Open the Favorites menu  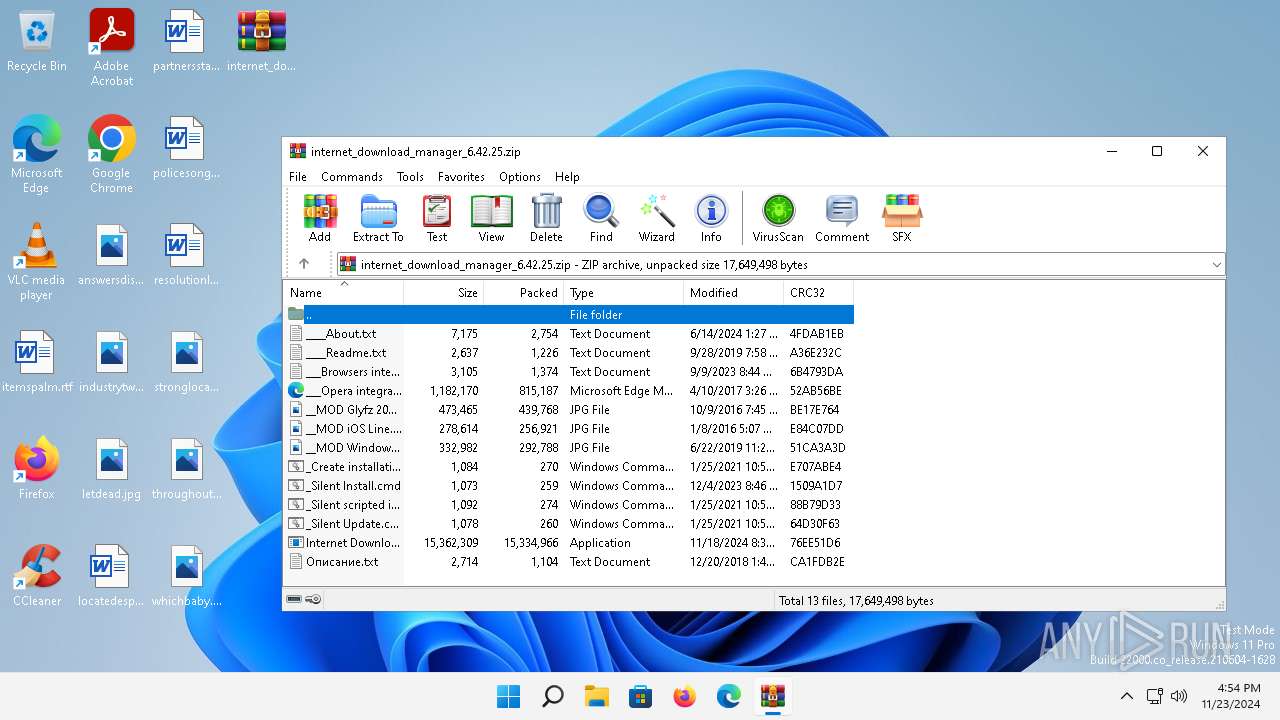pyautogui.click(x=461, y=176)
